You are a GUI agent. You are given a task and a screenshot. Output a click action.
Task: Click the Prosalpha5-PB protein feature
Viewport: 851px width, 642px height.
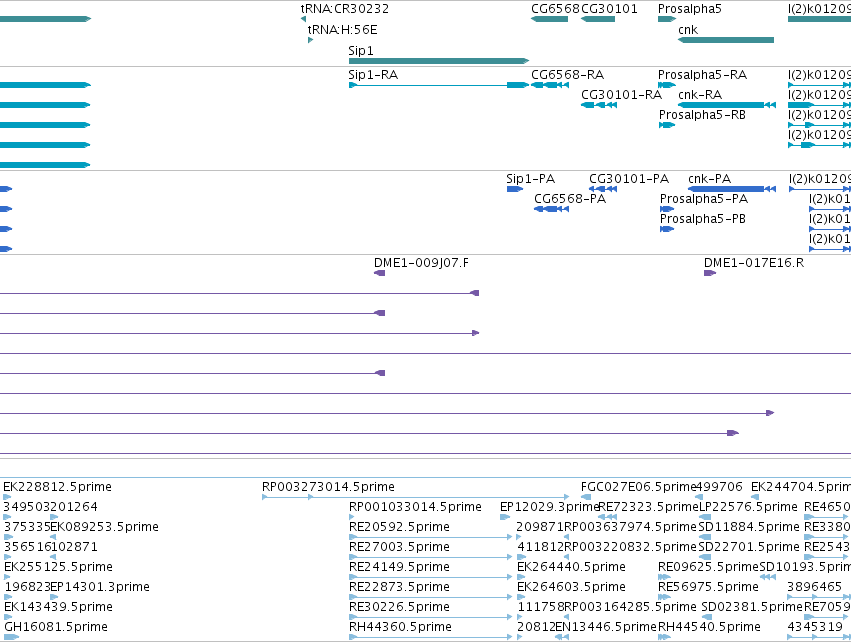[x=667, y=229]
